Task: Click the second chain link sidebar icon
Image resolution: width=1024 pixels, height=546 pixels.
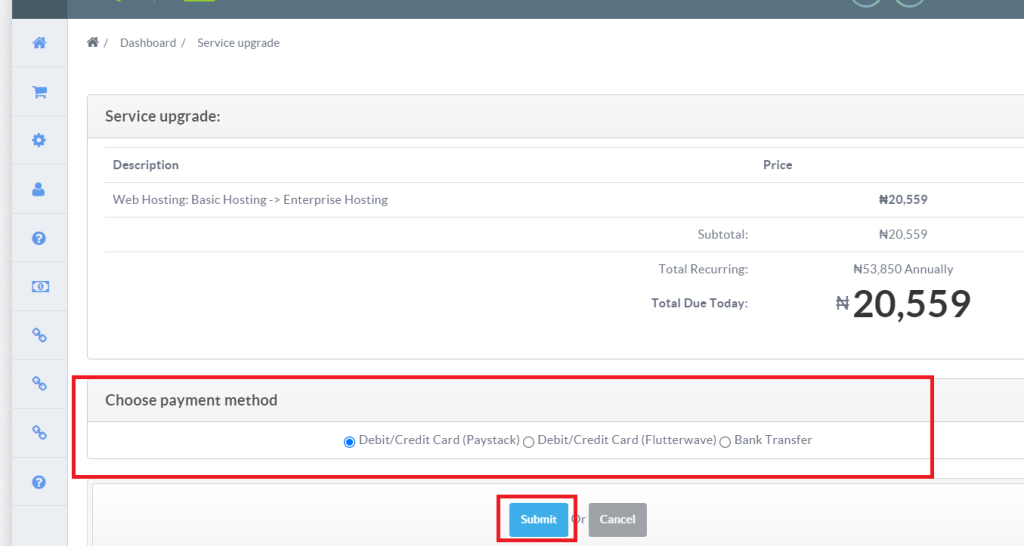Action: (39, 383)
